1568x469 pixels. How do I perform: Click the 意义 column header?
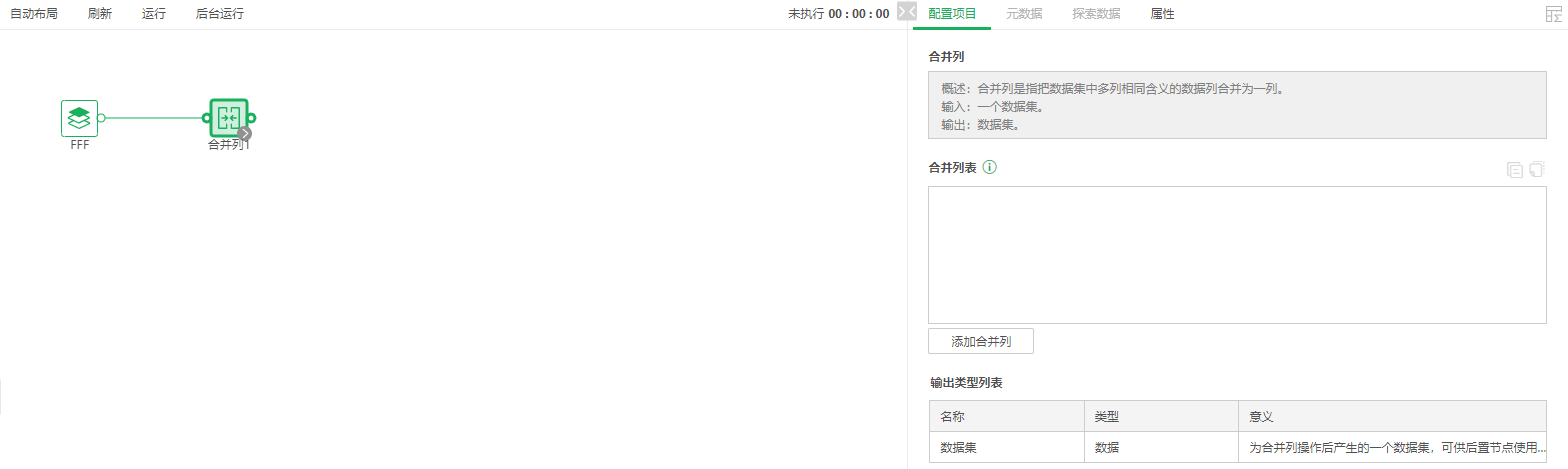1392,416
